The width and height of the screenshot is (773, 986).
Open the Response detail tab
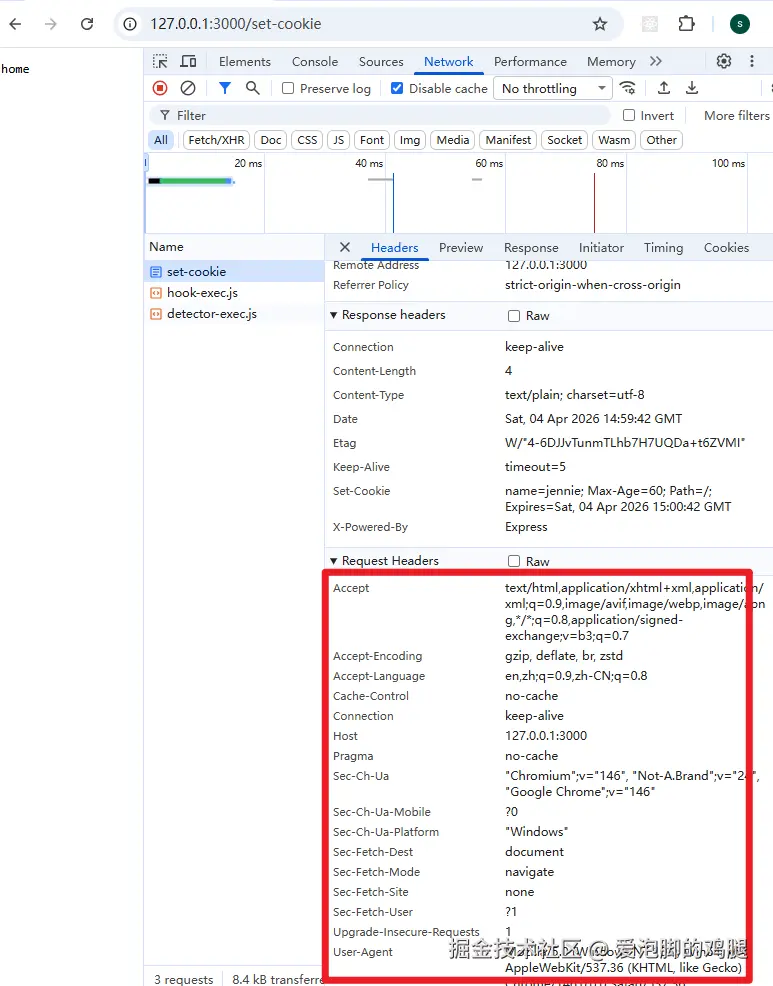[x=531, y=248]
